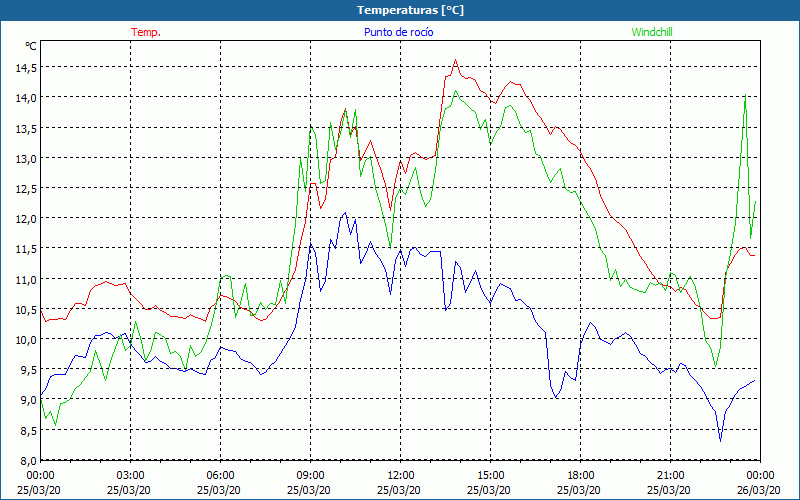The image size is (800, 500).
Task: Click the 13,0 y-axis value
Action: pos(26,158)
